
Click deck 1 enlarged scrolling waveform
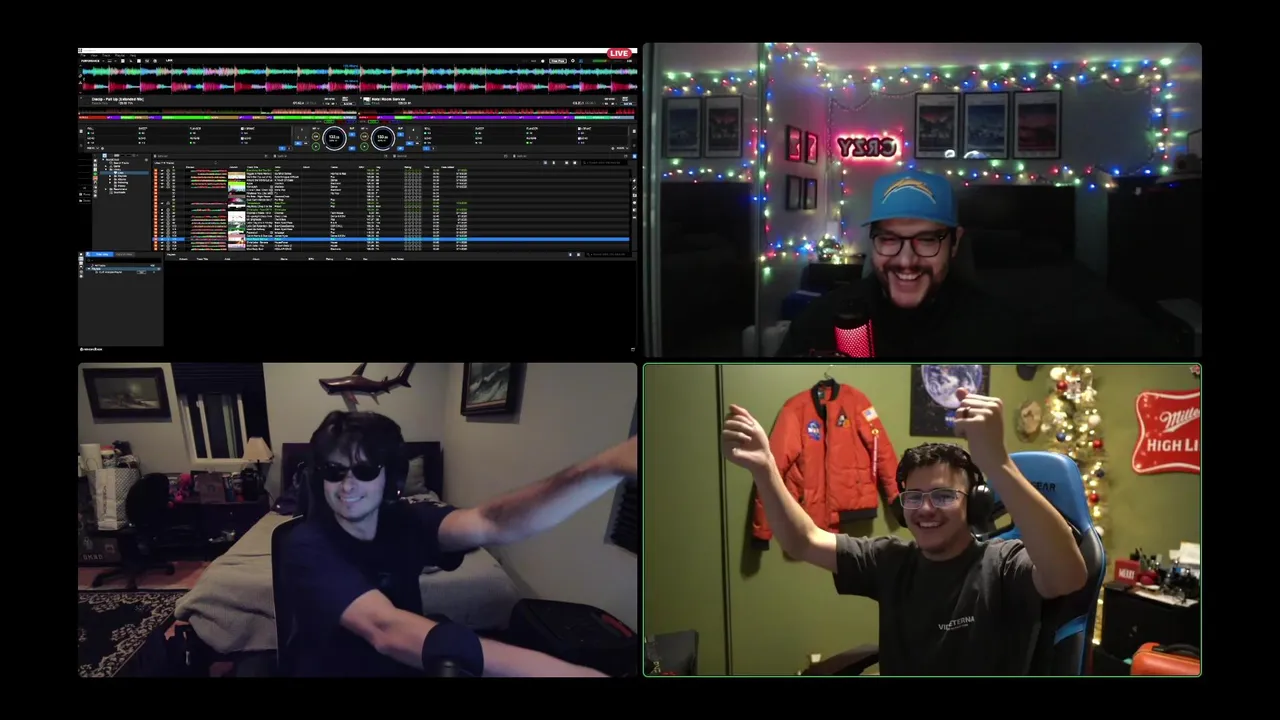358,71
